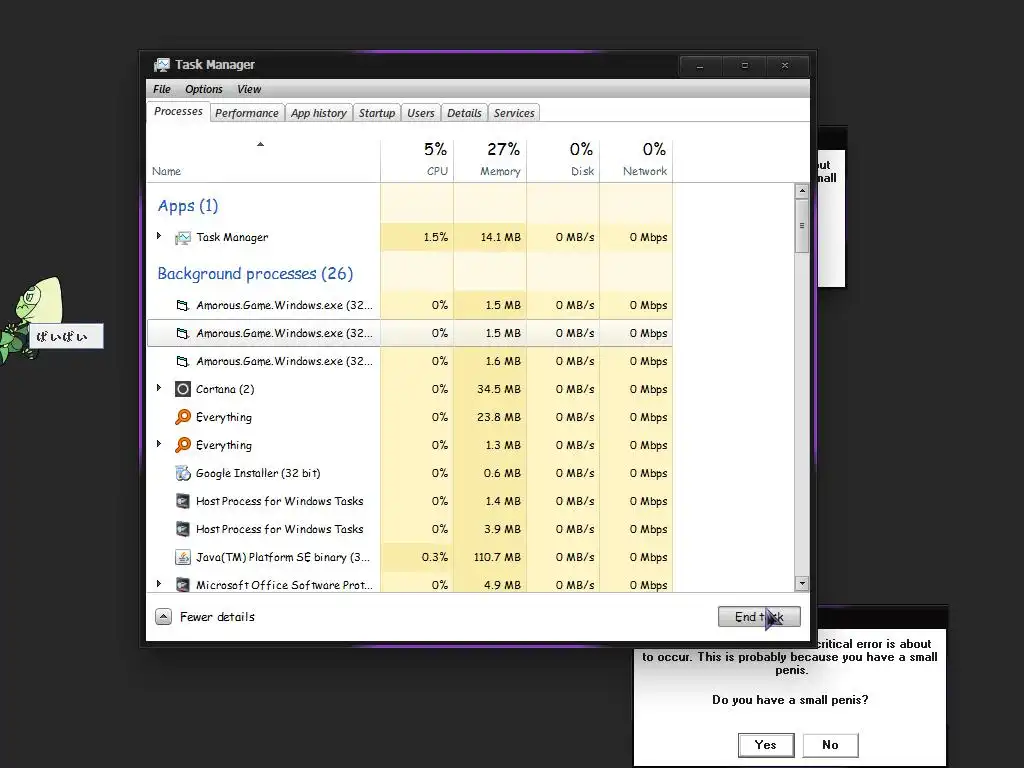Viewport: 1024px width, 768px height.
Task: Expand the Microsoft Office Software Protection entry
Action: click(159, 584)
